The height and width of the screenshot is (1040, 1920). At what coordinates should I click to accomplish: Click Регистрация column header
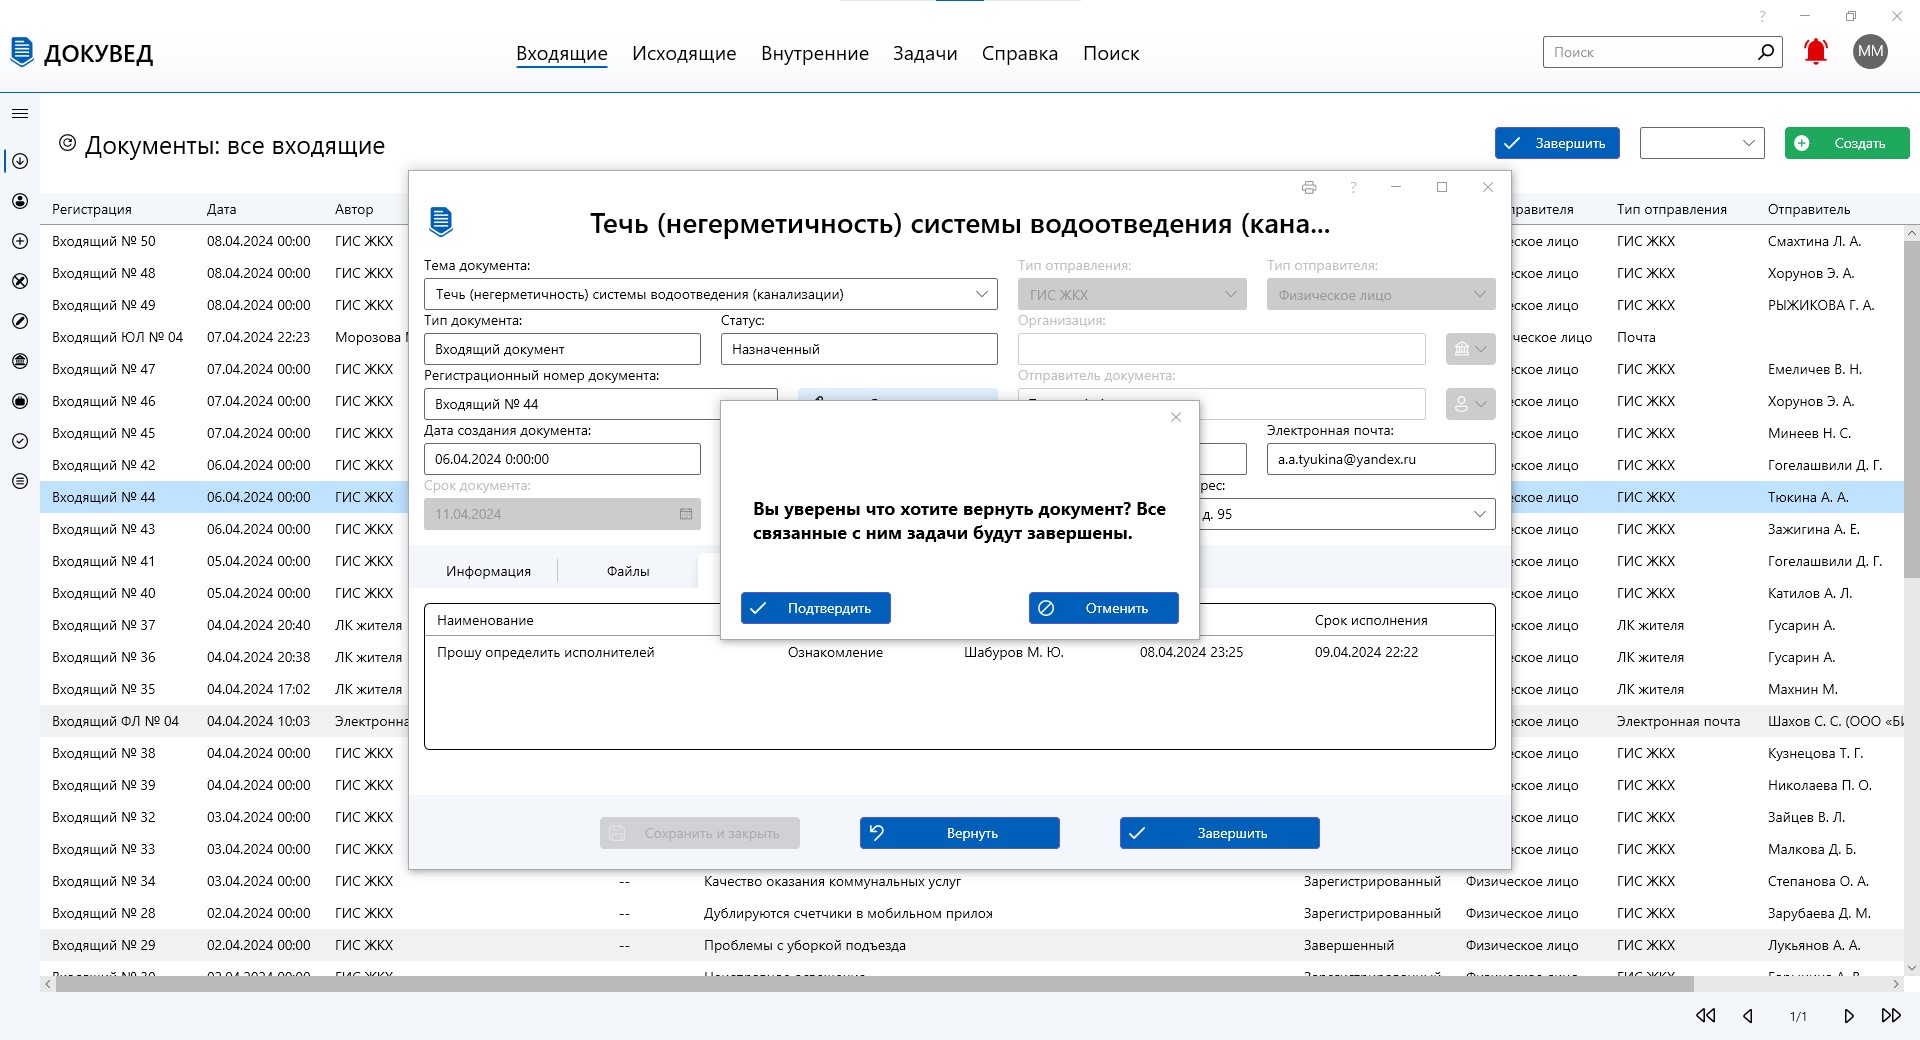pos(92,209)
